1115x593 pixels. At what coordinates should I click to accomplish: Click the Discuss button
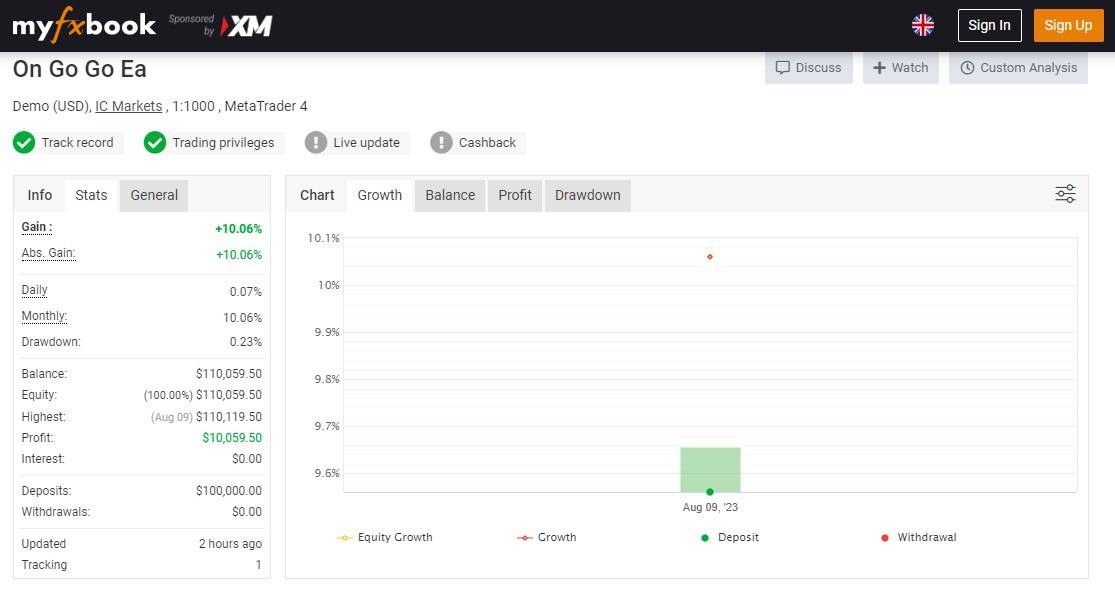coord(808,68)
